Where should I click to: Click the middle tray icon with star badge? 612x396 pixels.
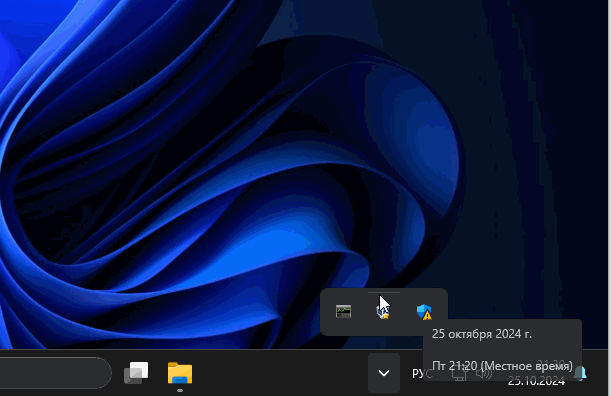383,312
